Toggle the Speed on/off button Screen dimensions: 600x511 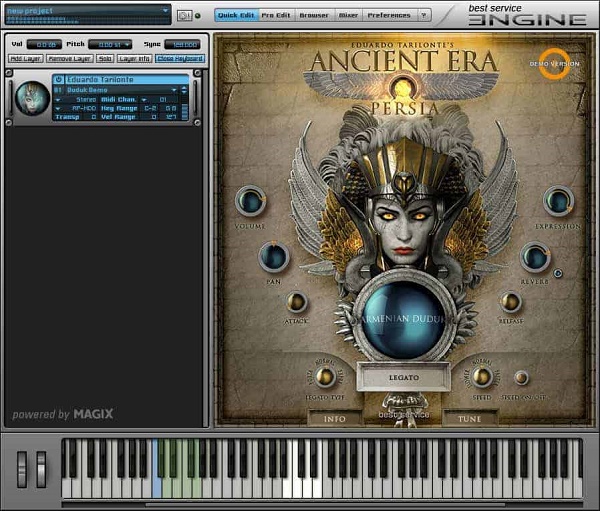pos(521,378)
